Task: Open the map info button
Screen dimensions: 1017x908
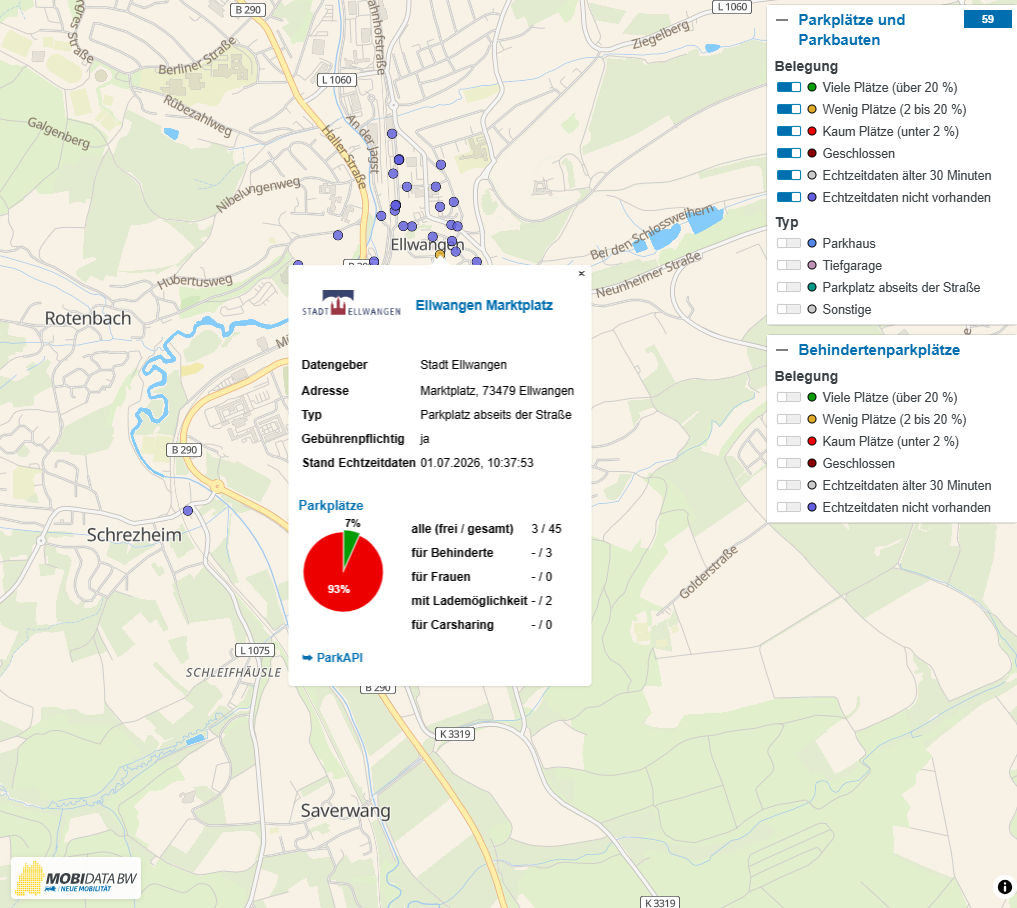Action: [x=1004, y=887]
